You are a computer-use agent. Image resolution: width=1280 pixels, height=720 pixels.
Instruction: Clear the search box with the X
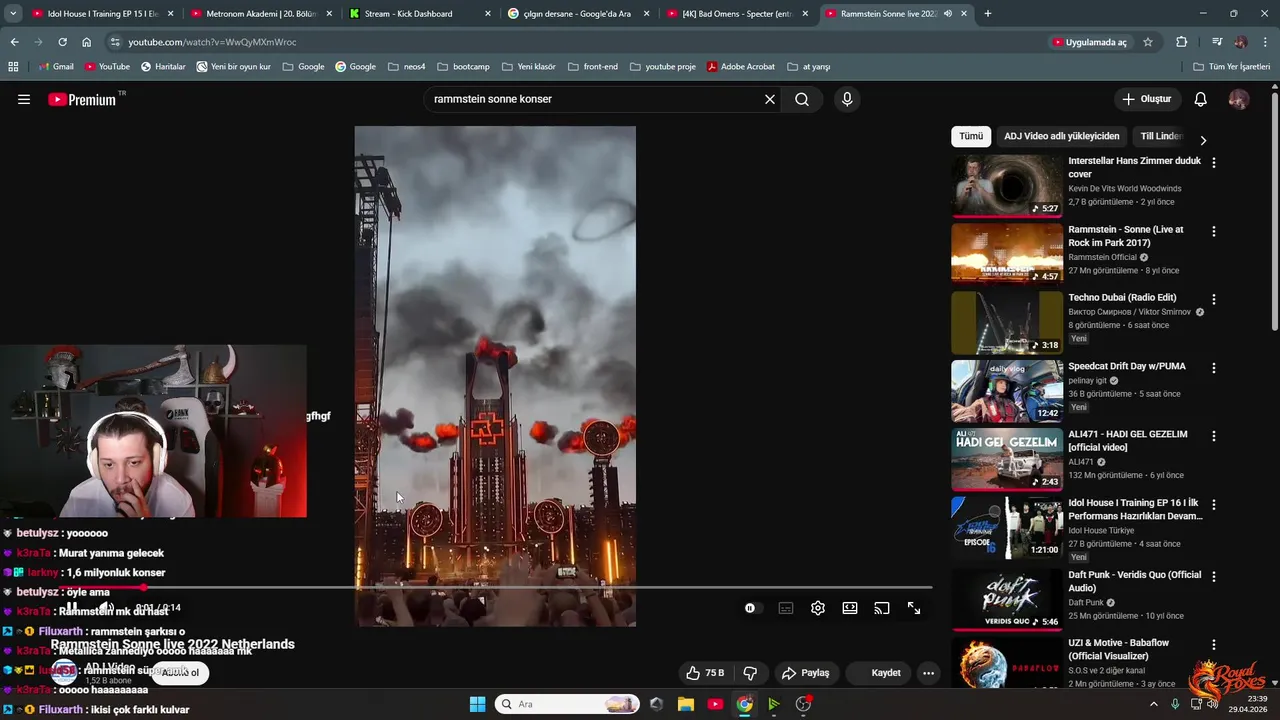[770, 99]
